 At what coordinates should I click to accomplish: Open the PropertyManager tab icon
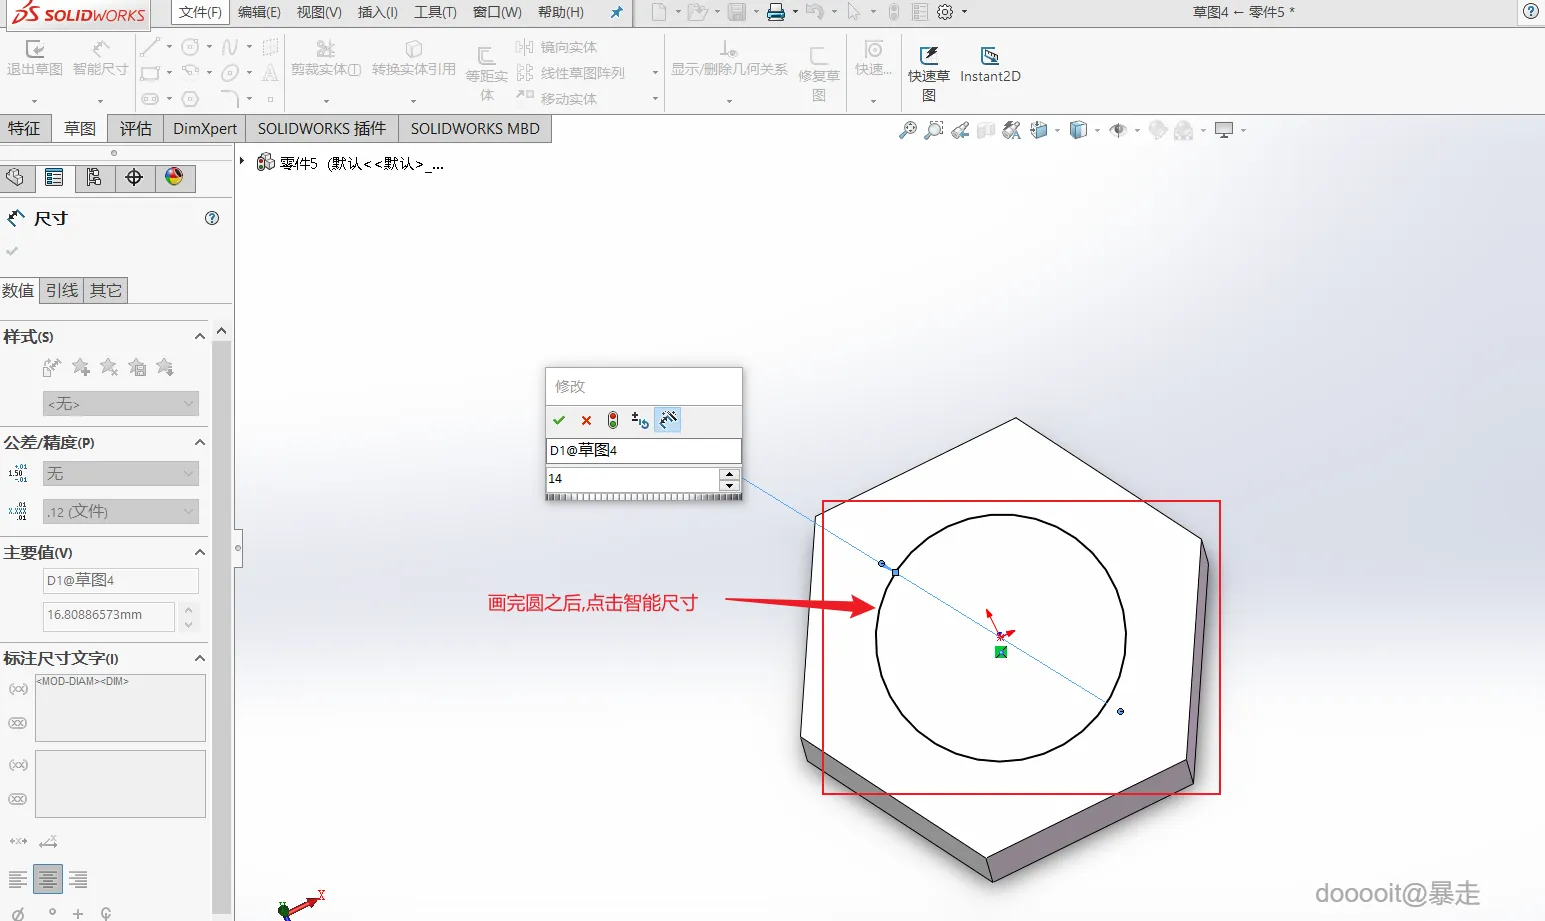point(54,178)
